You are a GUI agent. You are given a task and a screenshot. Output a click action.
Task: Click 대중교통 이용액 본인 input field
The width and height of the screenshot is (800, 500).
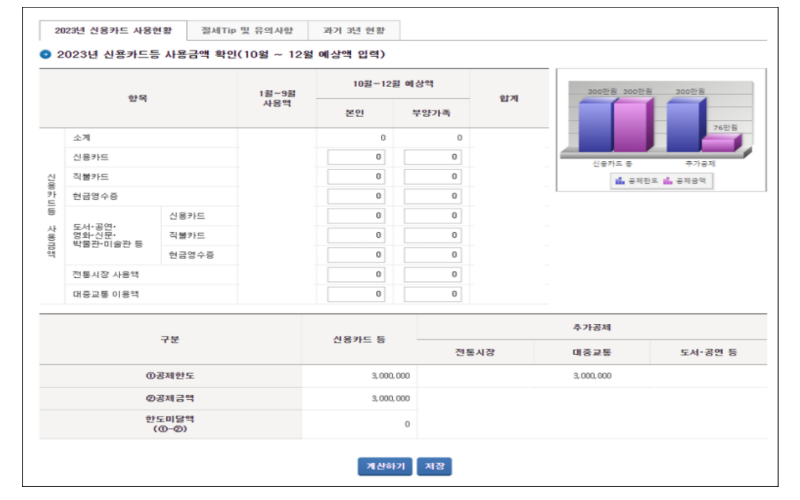tap(356, 294)
